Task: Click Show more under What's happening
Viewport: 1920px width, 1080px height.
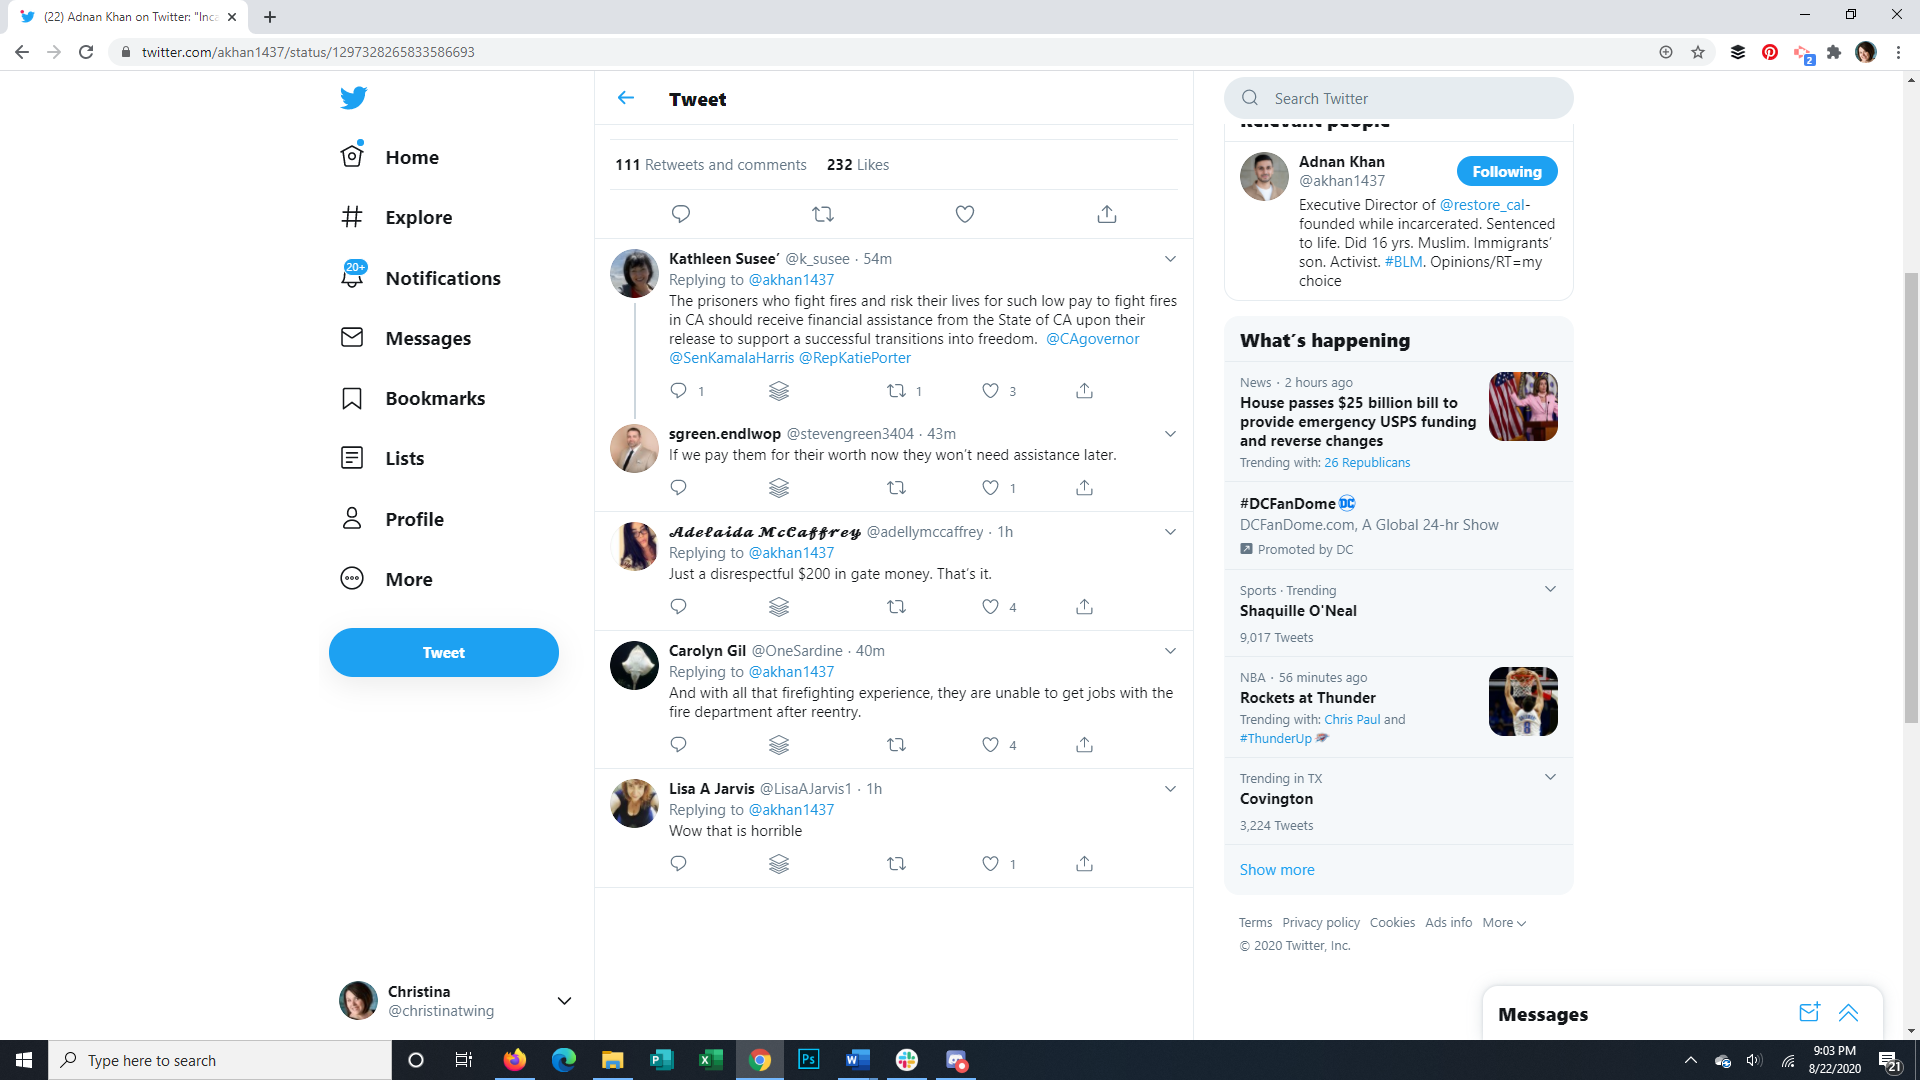Action: click(x=1277, y=870)
